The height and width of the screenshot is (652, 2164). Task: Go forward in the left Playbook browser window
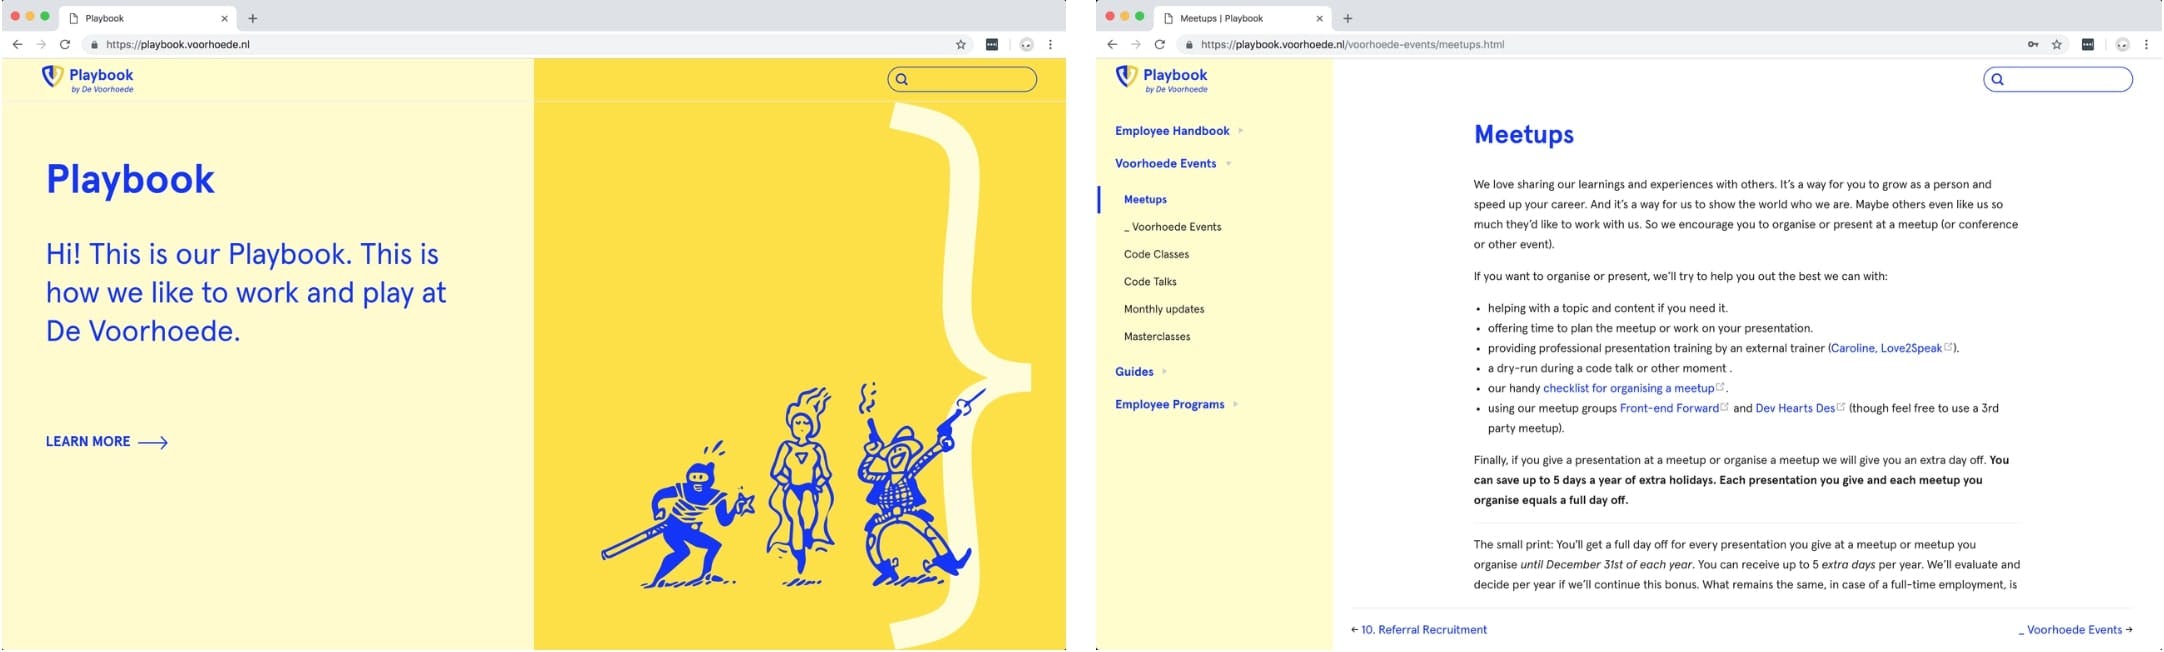pos(41,44)
